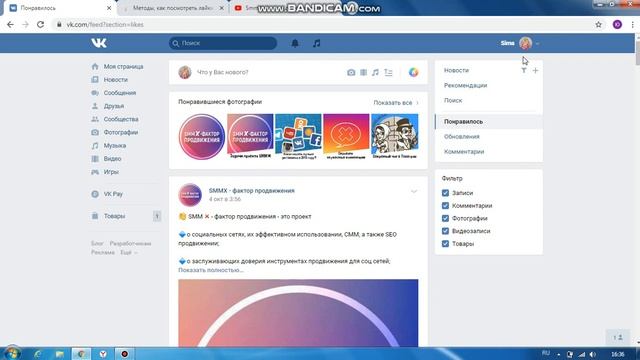
Task: Open the Bandicam recorder taskbar icon
Action: tap(124, 354)
